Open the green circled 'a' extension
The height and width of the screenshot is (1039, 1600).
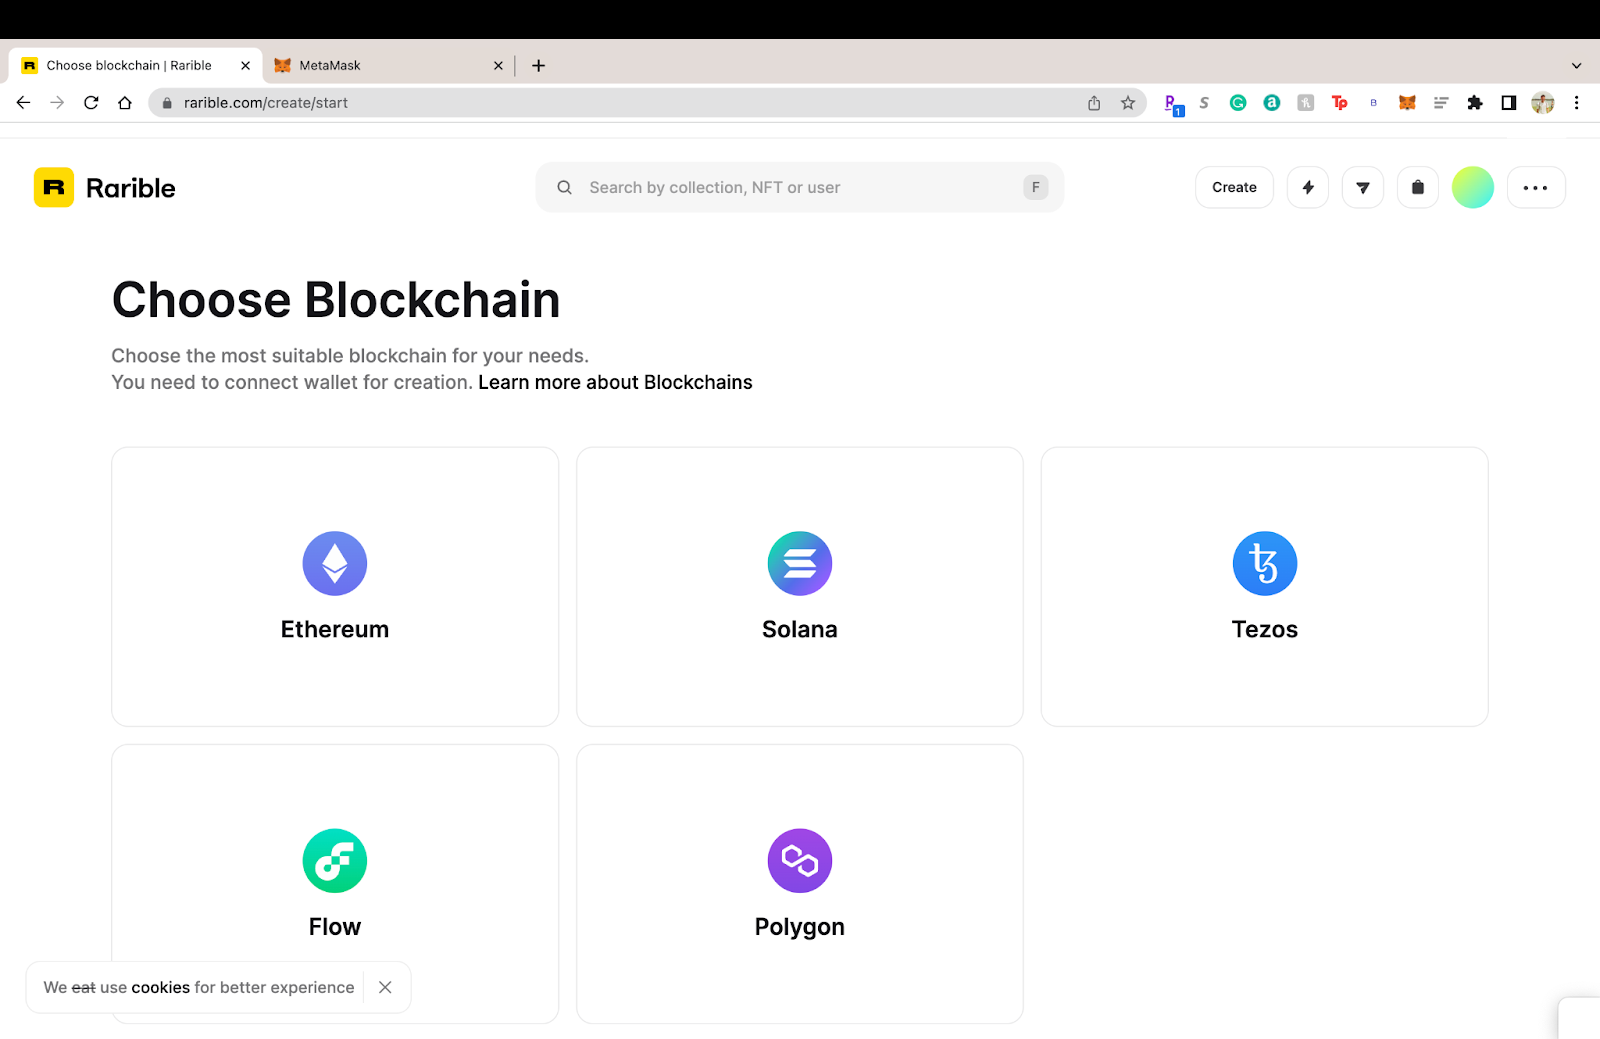pos(1272,103)
